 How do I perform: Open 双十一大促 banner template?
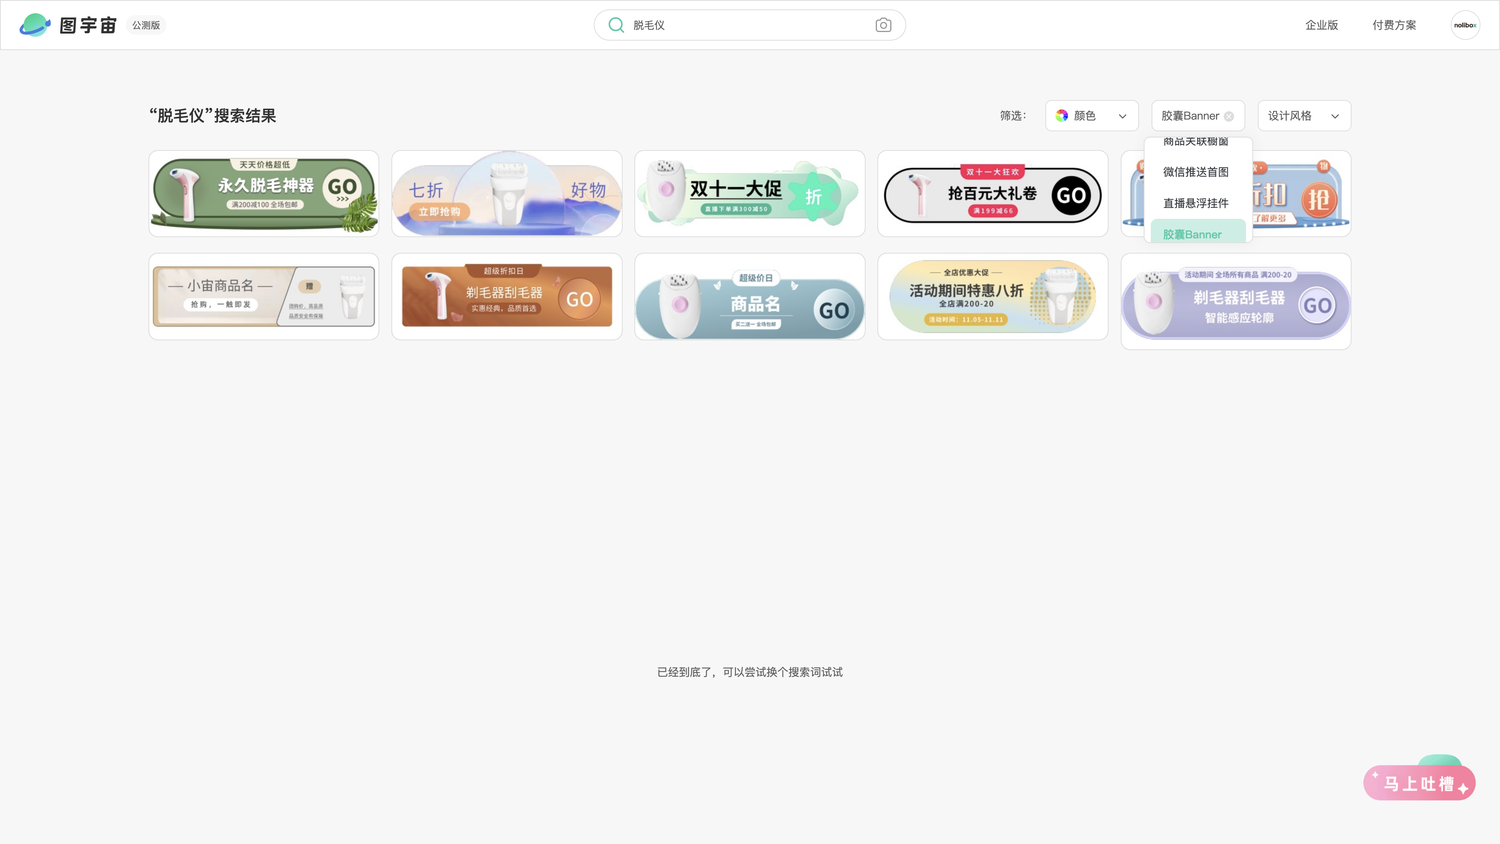(x=750, y=194)
